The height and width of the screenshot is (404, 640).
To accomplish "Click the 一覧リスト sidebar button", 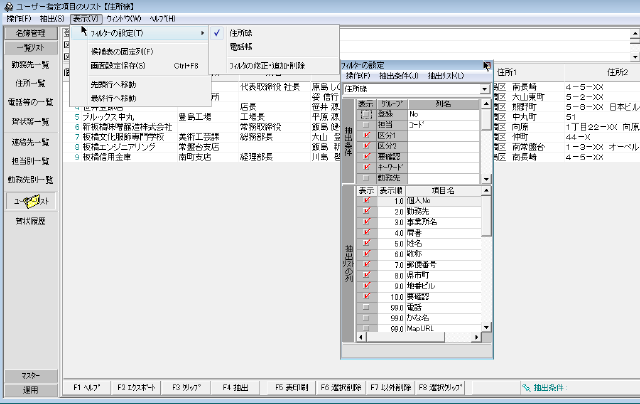I will [31, 48].
